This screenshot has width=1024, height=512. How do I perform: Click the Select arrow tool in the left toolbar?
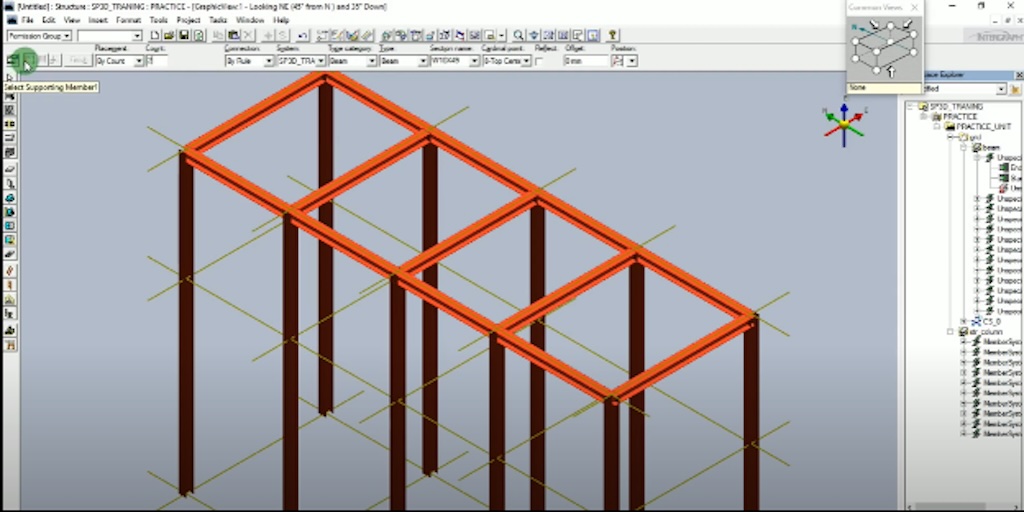coord(9,77)
